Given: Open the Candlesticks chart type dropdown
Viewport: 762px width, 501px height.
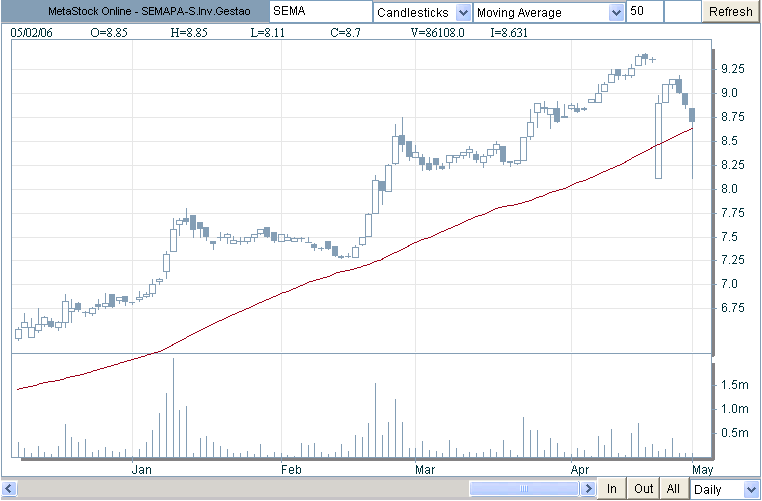Looking at the screenshot, I should (x=422, y=12).
